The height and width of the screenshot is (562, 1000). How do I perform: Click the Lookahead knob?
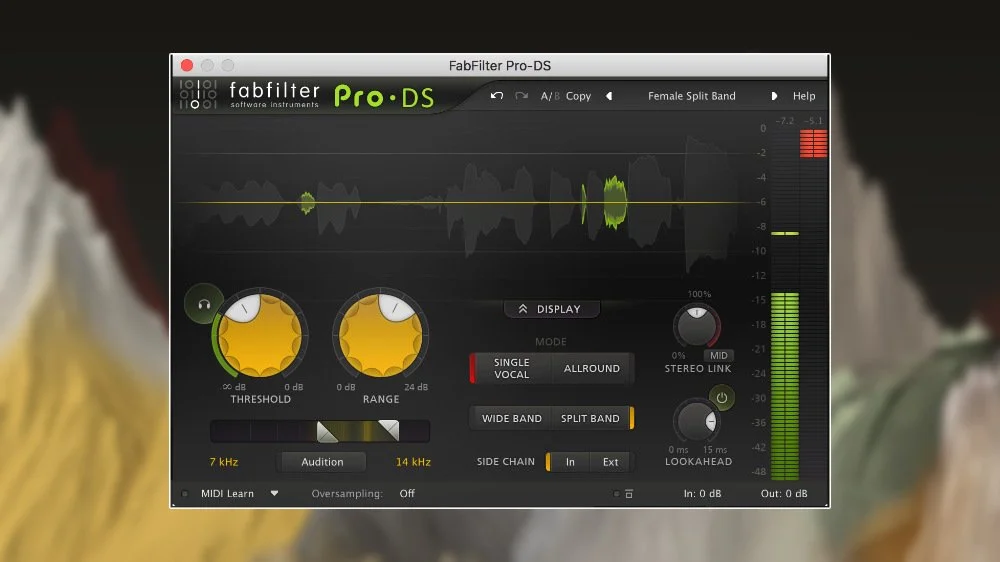[696, 421]
